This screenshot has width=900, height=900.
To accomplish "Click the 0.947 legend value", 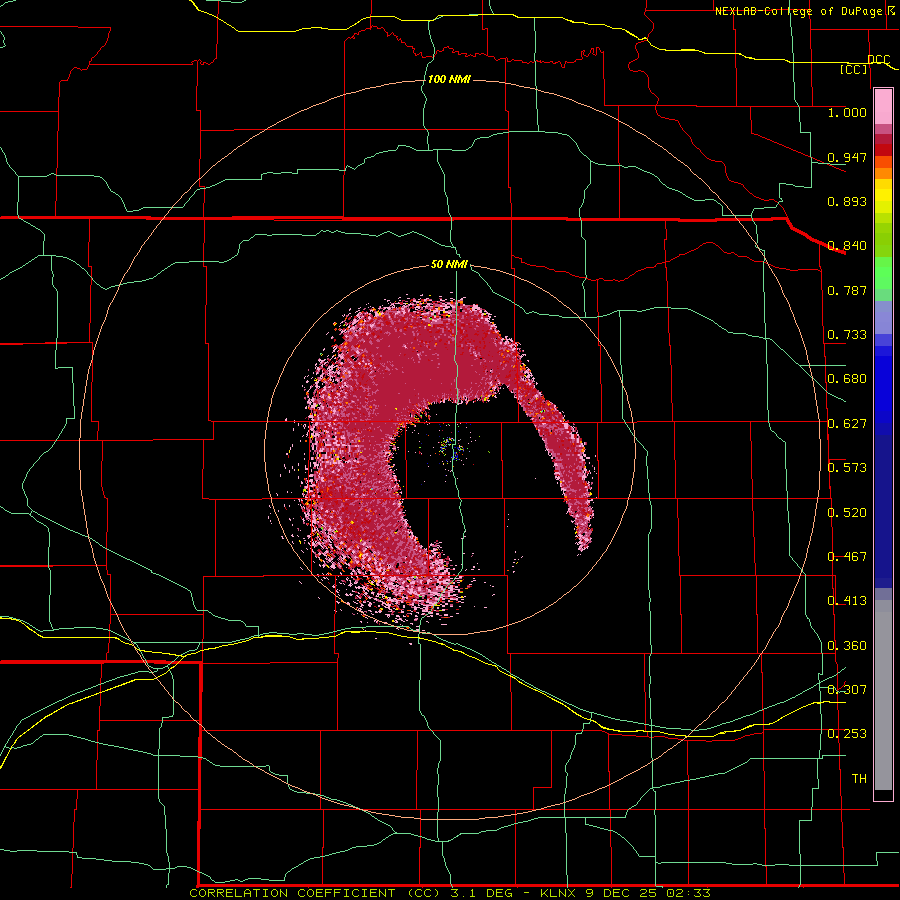I will tap(847, 157).
